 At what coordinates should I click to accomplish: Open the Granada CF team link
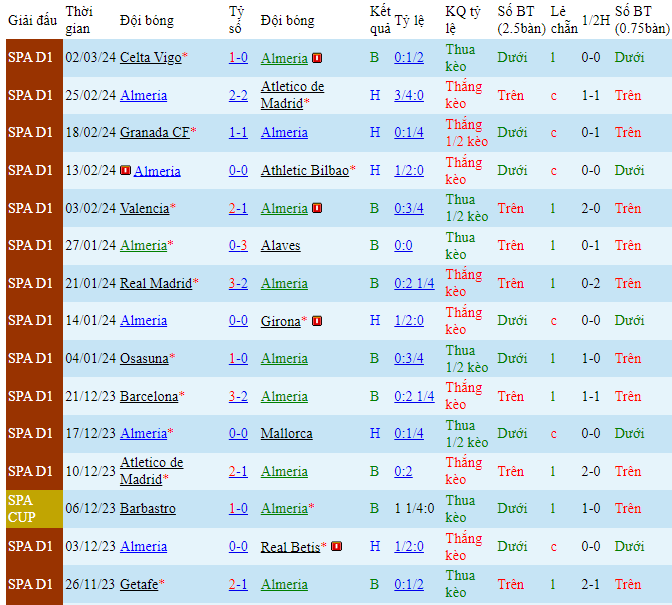click(x=154, y=133)
